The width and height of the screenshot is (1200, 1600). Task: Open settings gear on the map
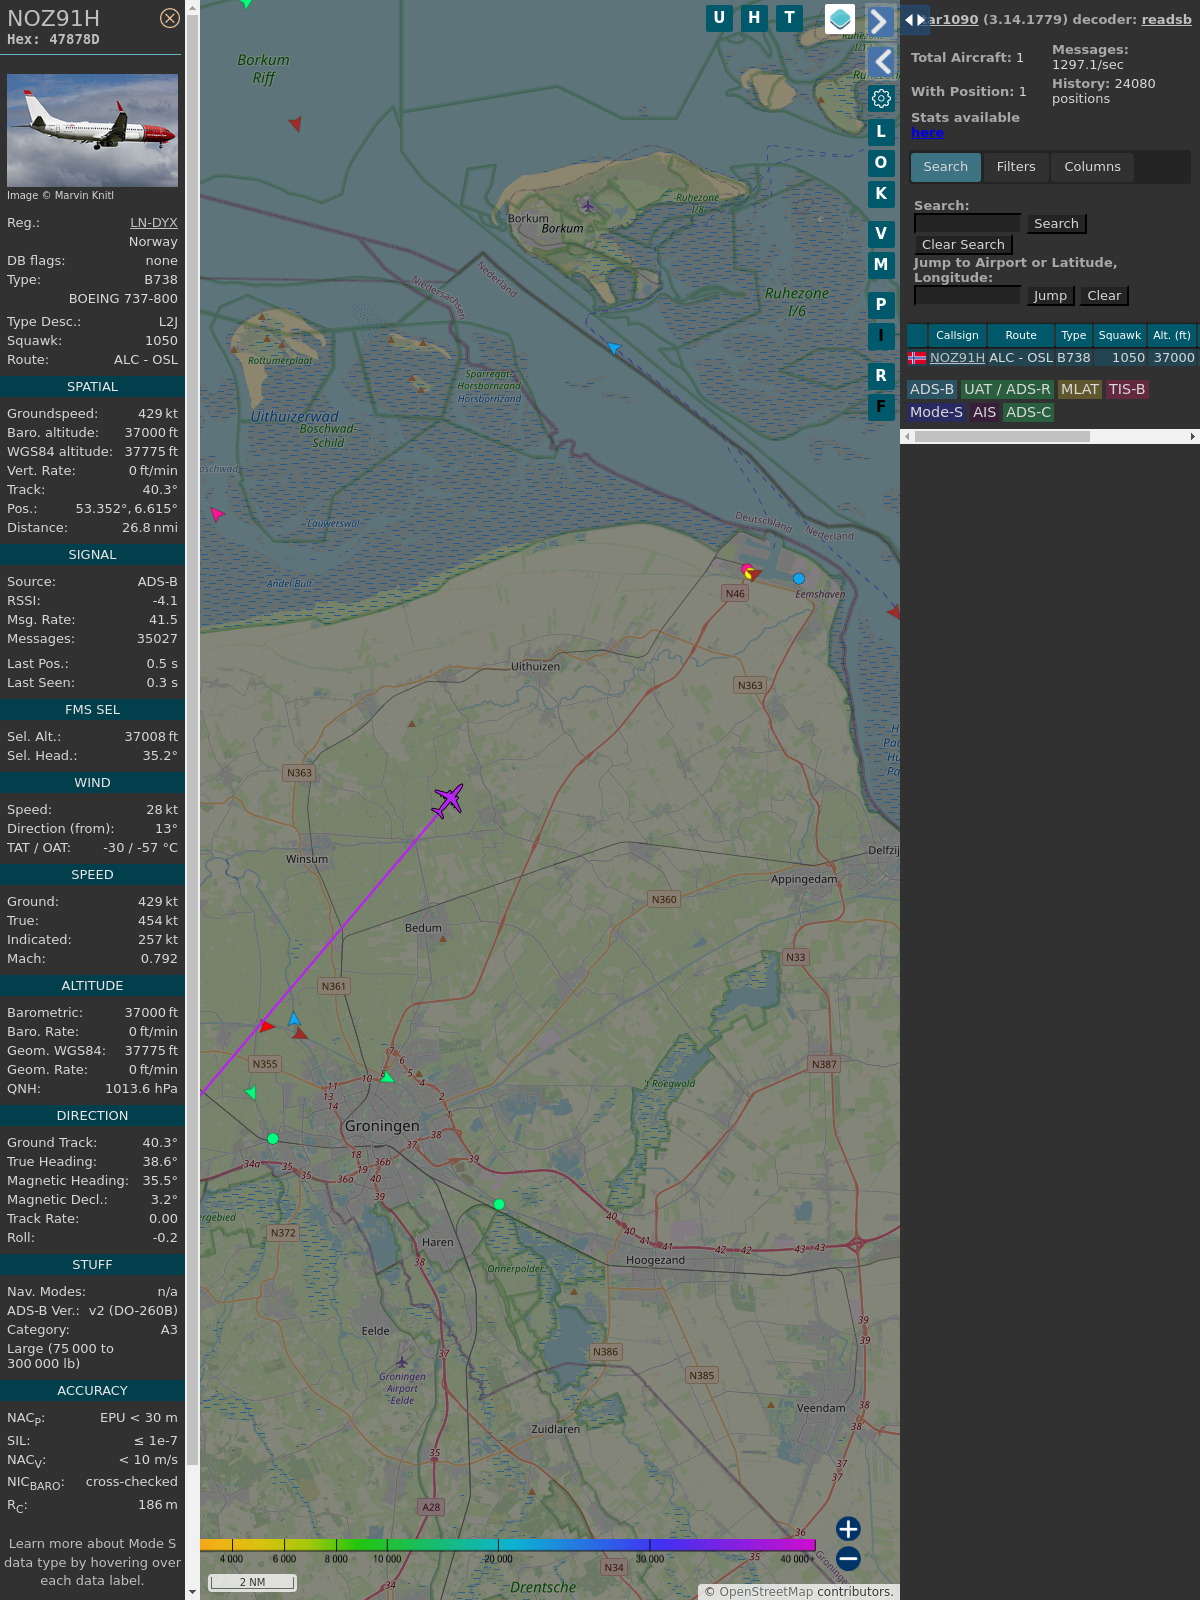881,98
